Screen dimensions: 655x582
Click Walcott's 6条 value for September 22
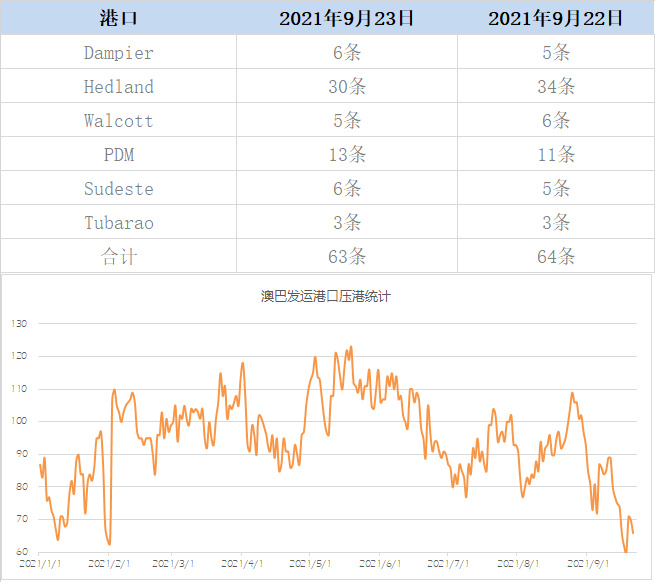pyautogui.click(x=556, y=121)
